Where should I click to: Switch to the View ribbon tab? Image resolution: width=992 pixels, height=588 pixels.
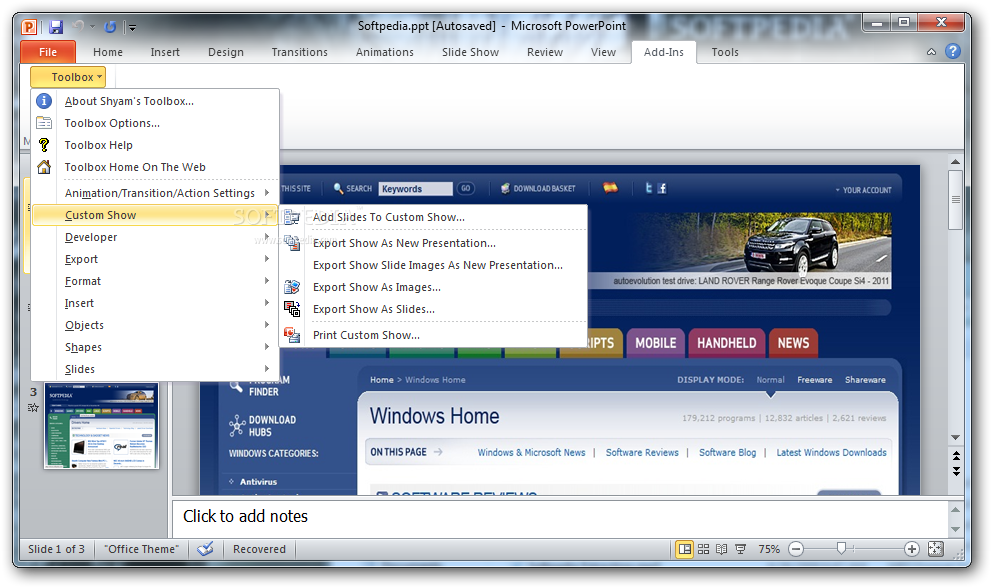tap(603, 52)
